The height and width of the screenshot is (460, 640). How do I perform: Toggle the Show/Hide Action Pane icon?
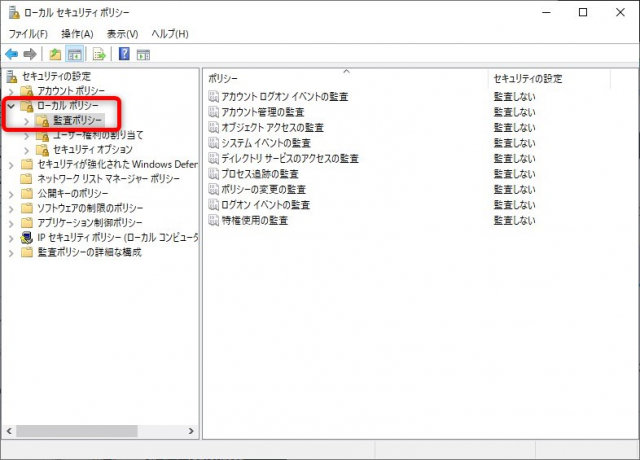(143, 53)
